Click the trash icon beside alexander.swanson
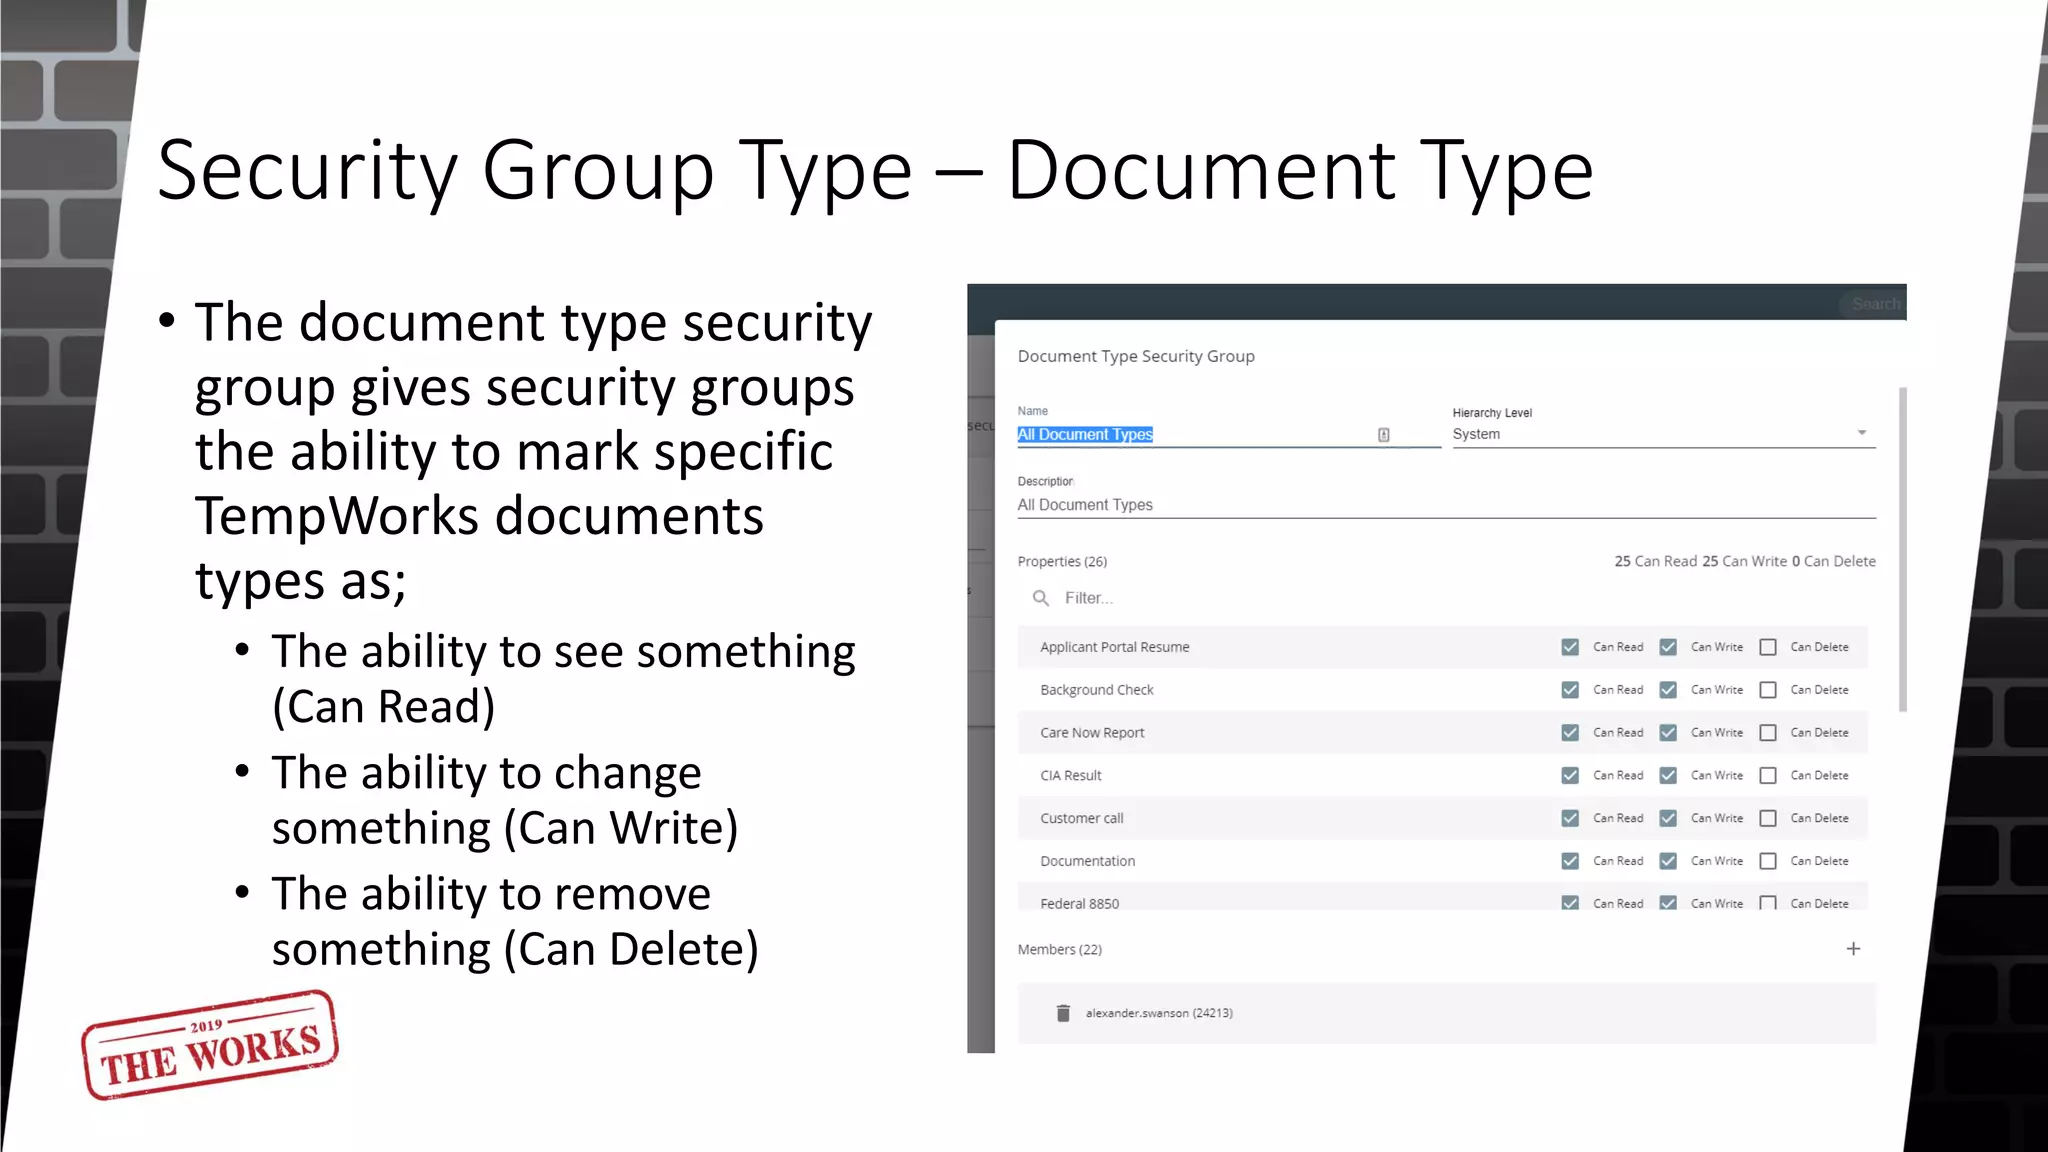The height and width of the screenshot is (1152, 2048). pyautogui.click(x=1063, y=1013)
